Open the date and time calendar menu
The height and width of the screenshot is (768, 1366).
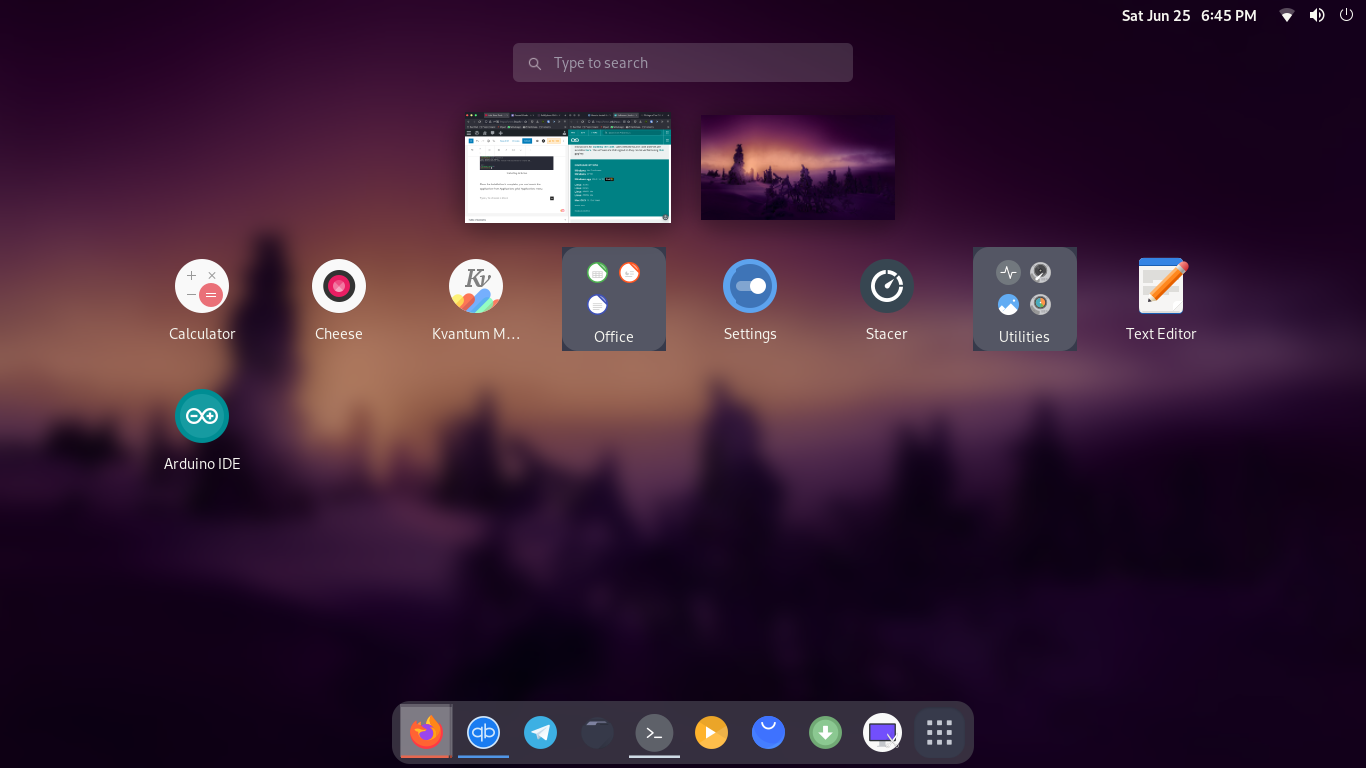(1189, 16)
